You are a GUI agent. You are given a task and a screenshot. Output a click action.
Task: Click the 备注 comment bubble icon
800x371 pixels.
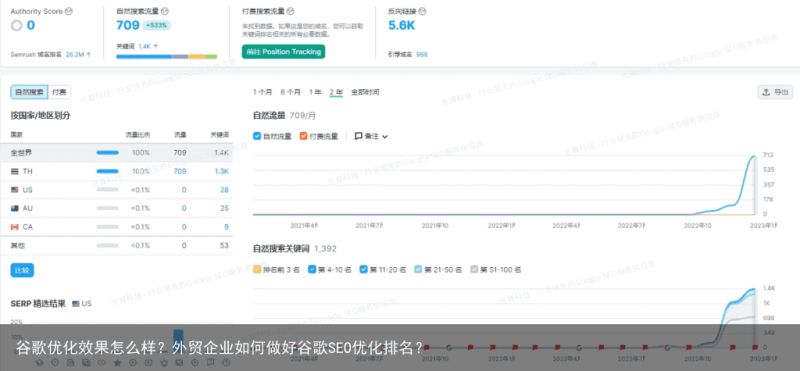(358, 136)
